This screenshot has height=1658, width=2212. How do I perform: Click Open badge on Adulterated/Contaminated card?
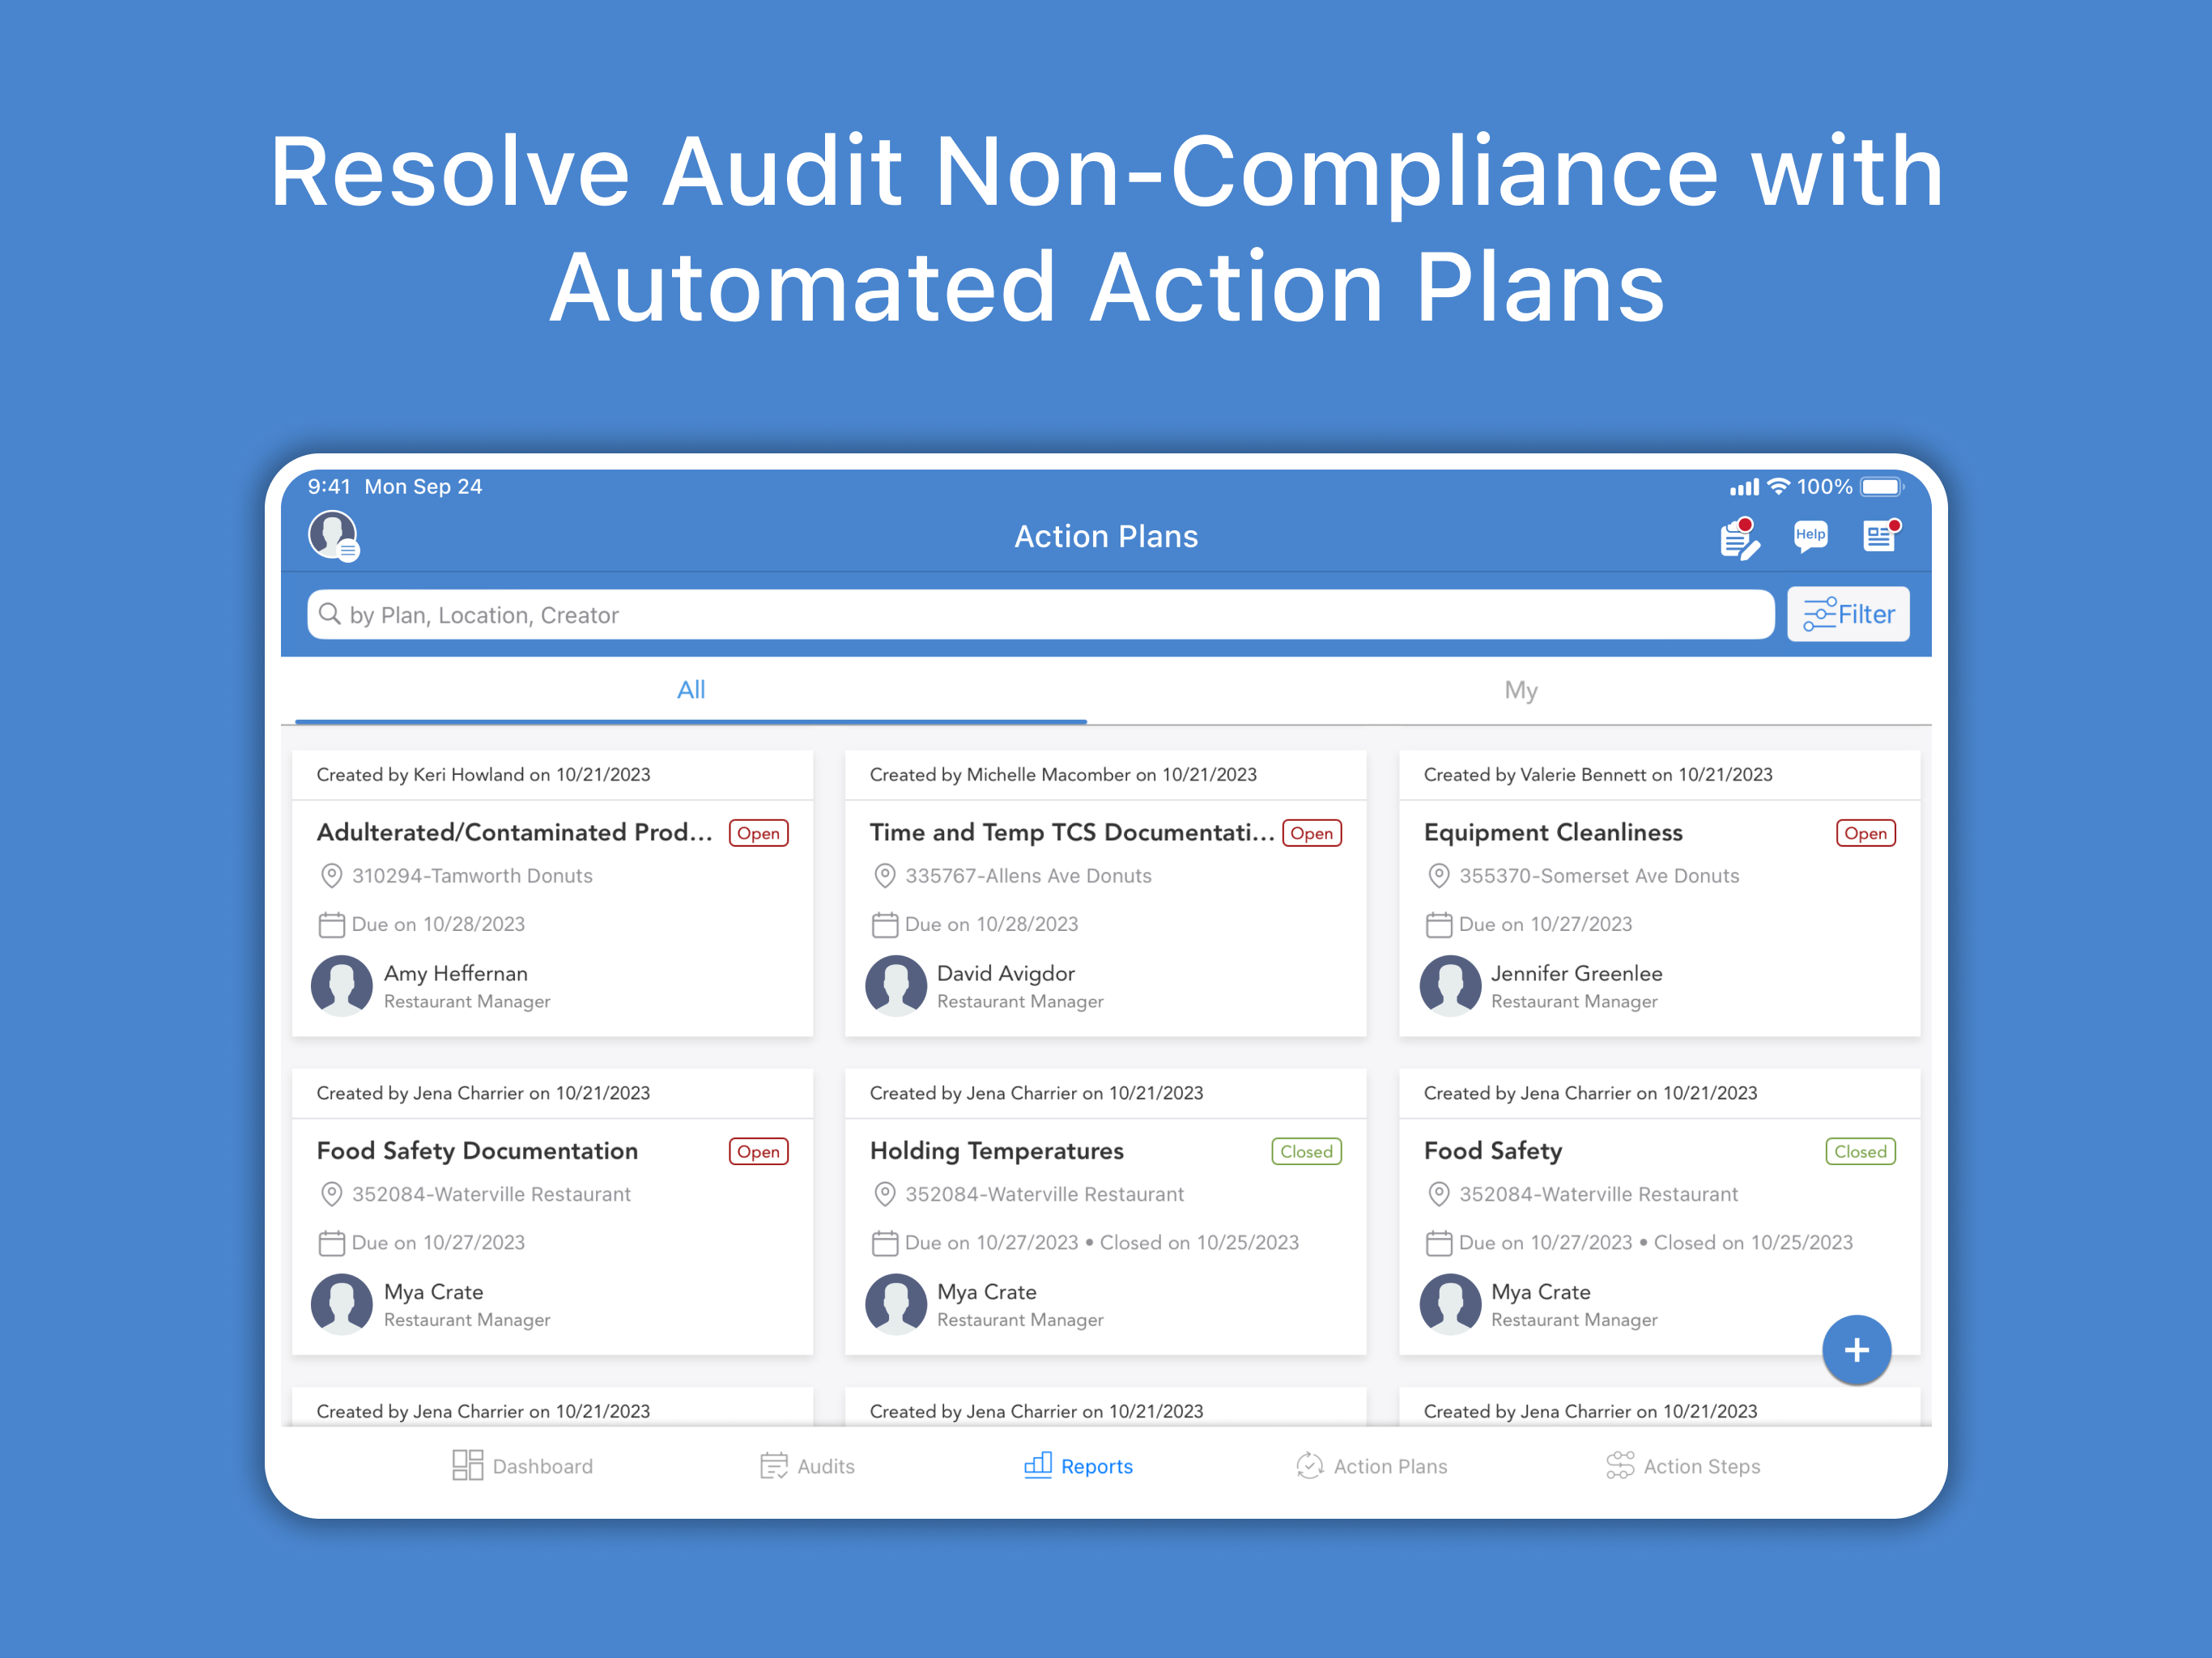tap(758, 833)
